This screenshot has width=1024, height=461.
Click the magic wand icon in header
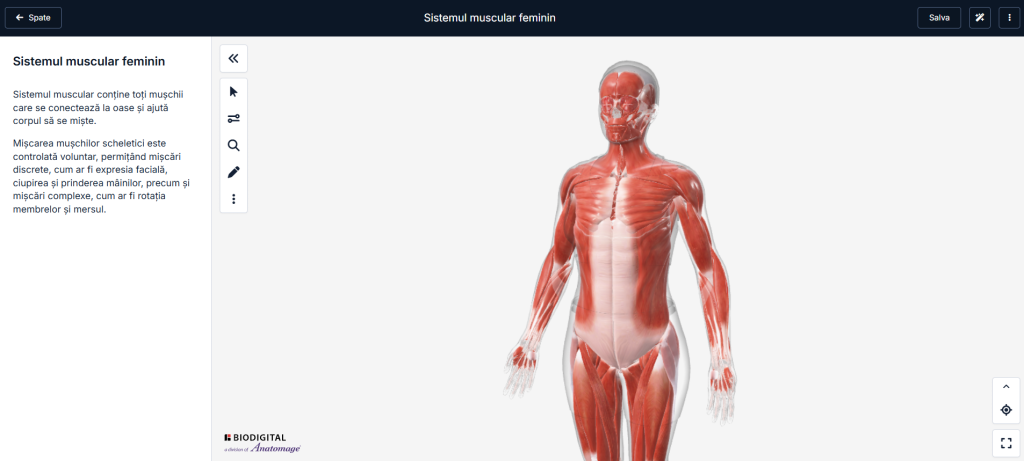[x=979, y=18]
